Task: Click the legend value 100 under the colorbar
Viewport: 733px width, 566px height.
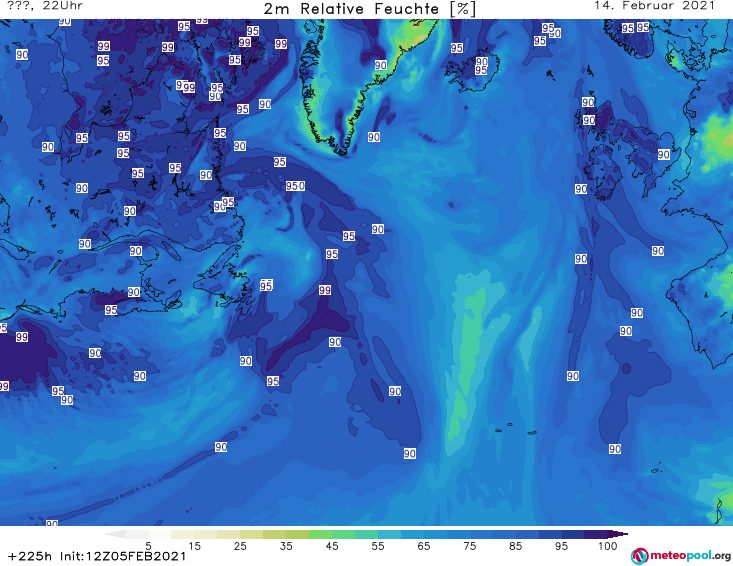Action: (608, 546)
